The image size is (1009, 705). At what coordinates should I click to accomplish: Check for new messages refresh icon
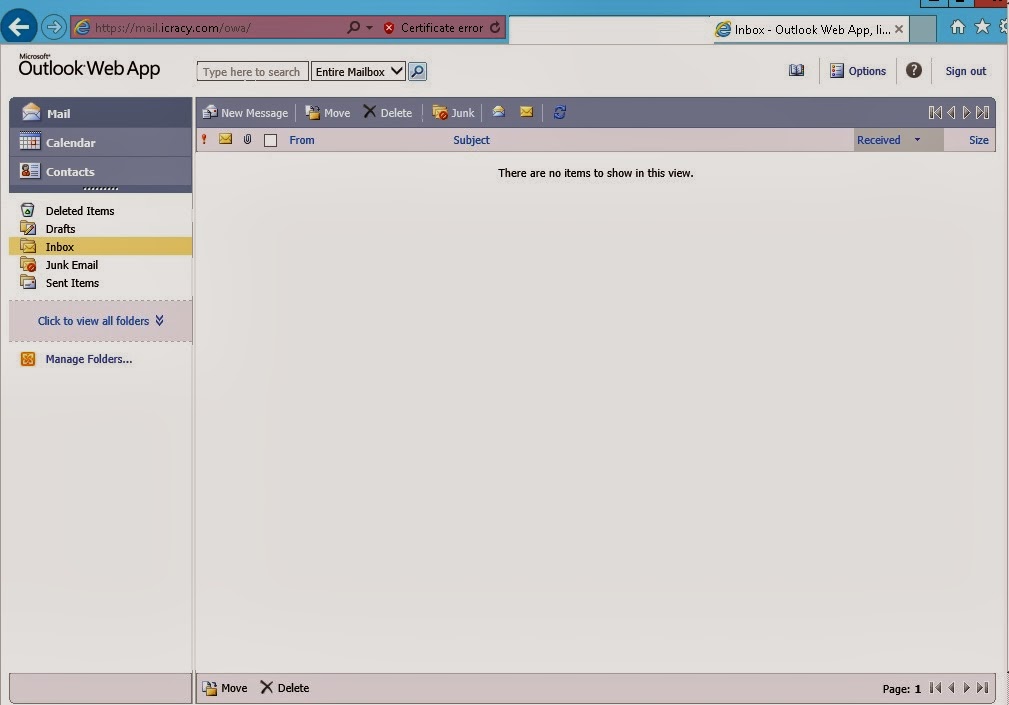[x=559, y=113]
